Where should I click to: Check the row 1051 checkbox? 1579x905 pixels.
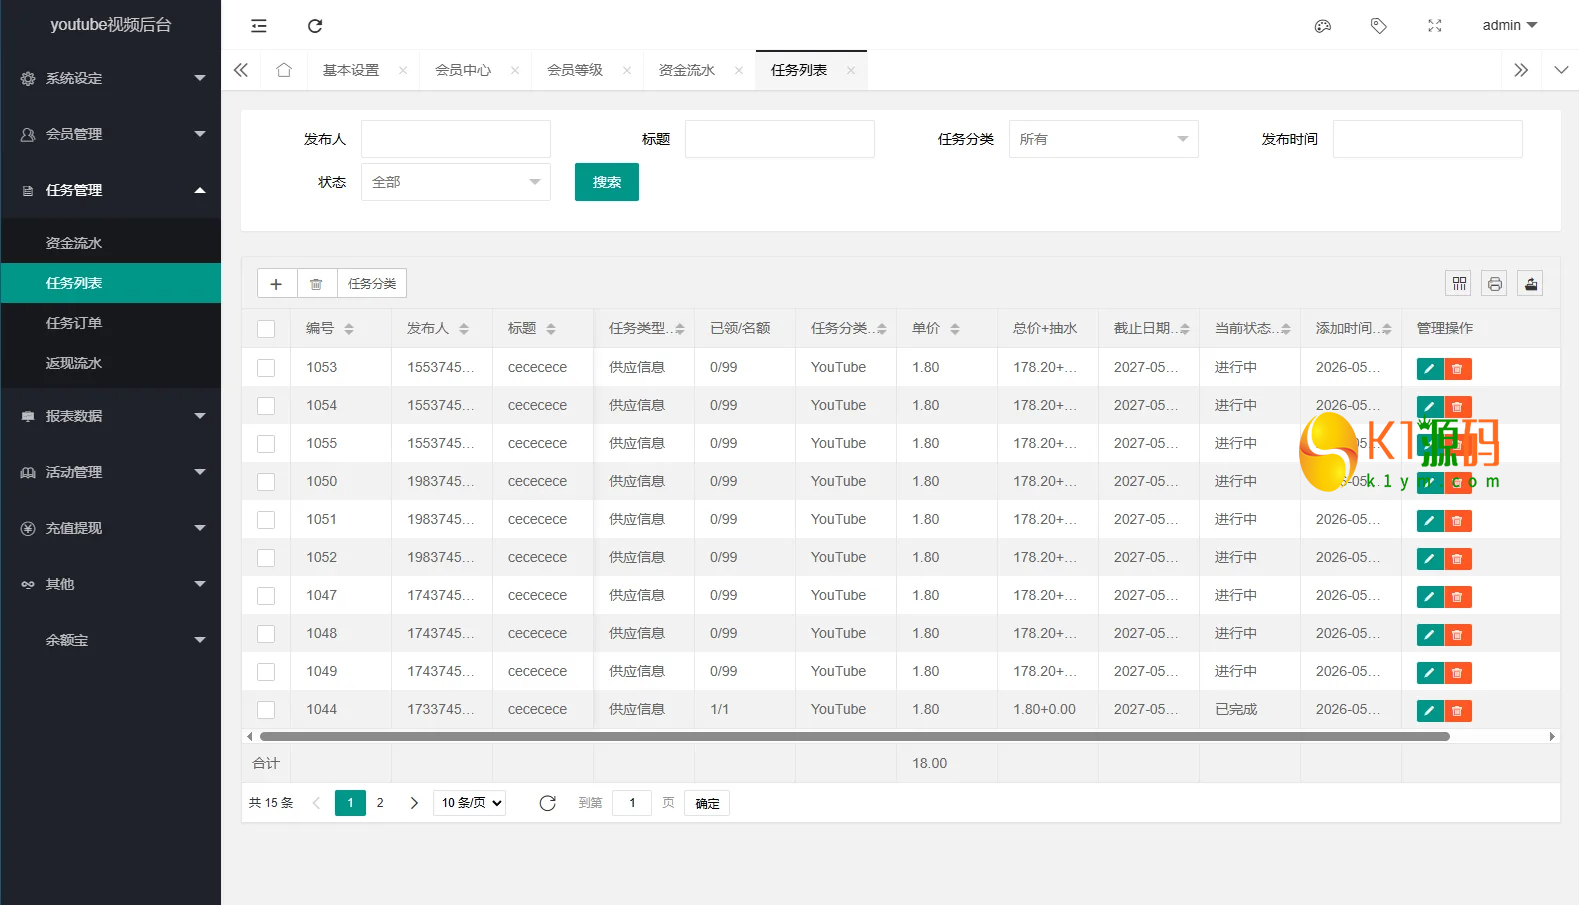(266, 520)
